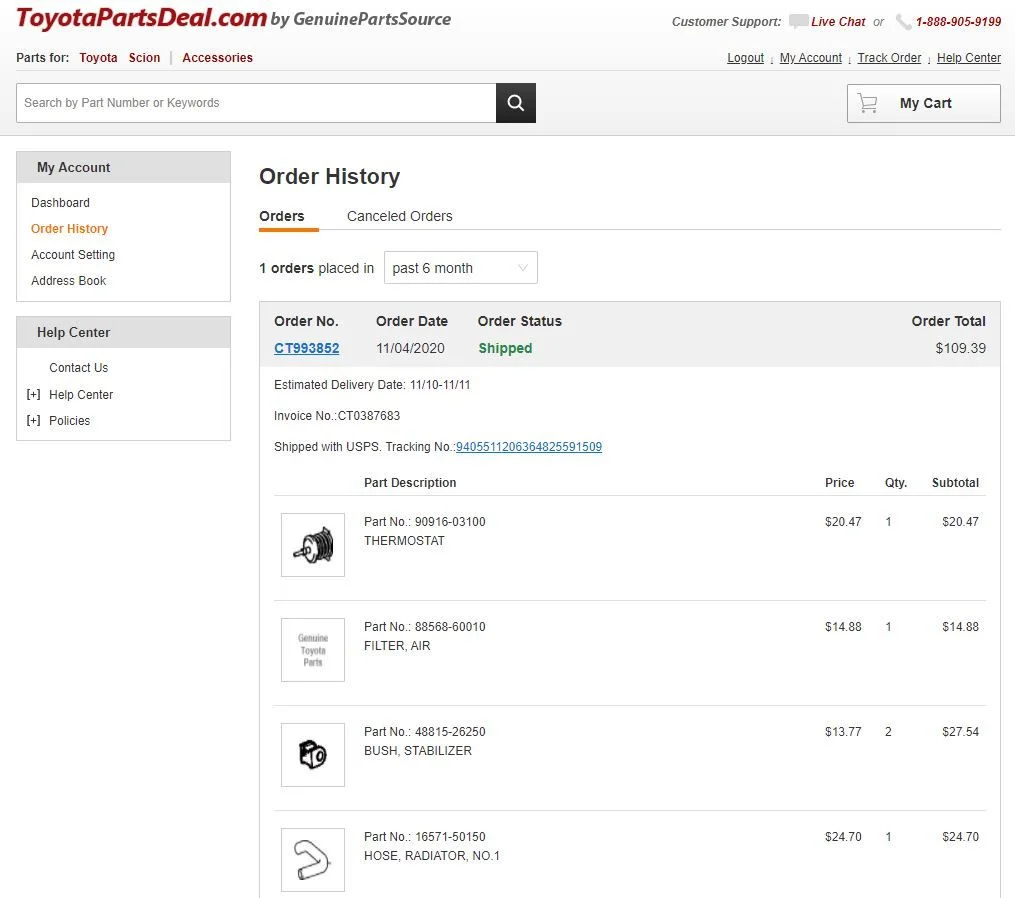Click the $13.77 price
The width and height of the screenshot is (1015, 898).
click(x=843, y=732)
